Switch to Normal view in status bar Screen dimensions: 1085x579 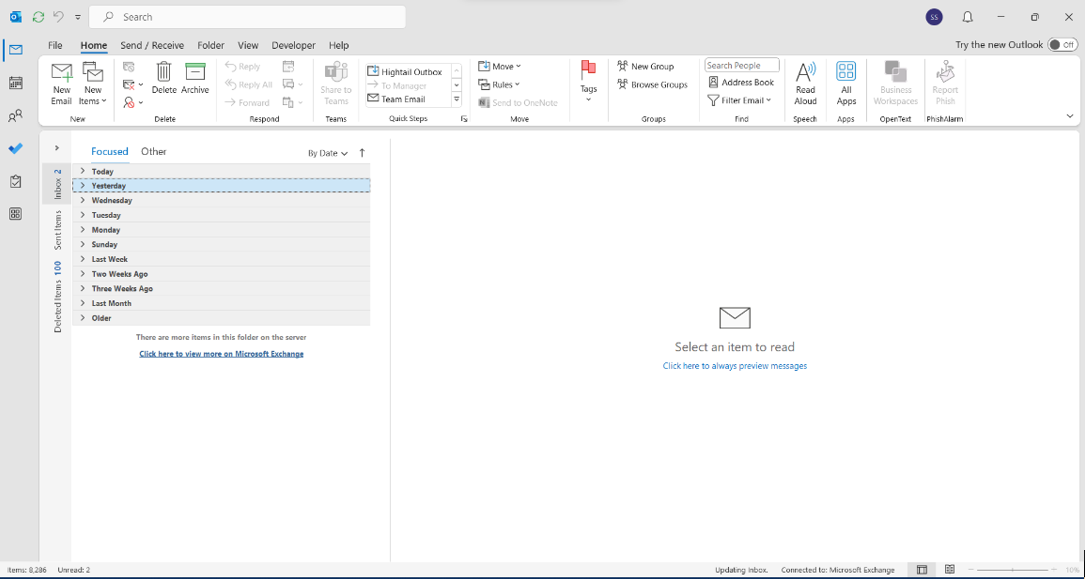click(x=922, y=570)
